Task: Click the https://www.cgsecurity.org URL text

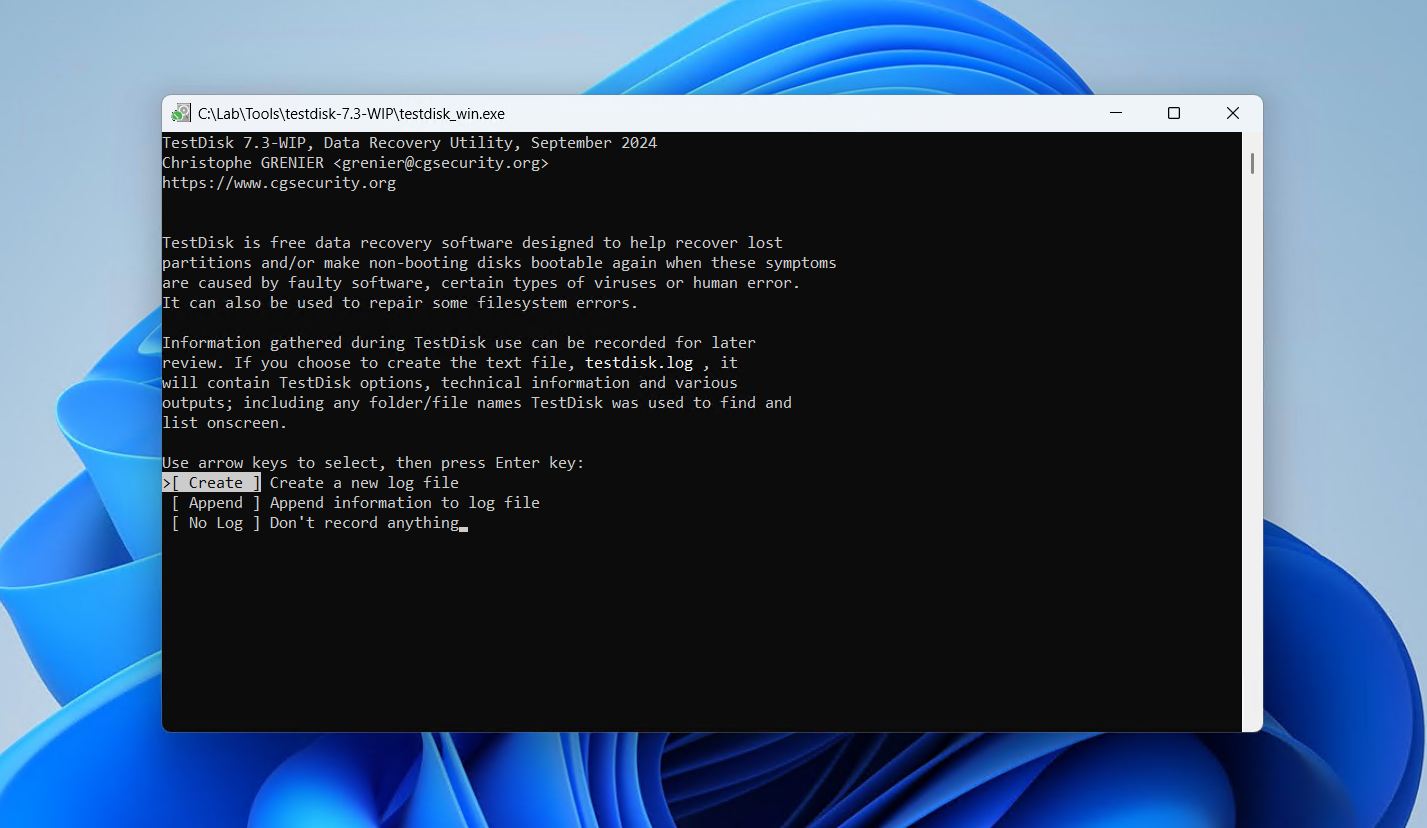Action: [279, 183]
